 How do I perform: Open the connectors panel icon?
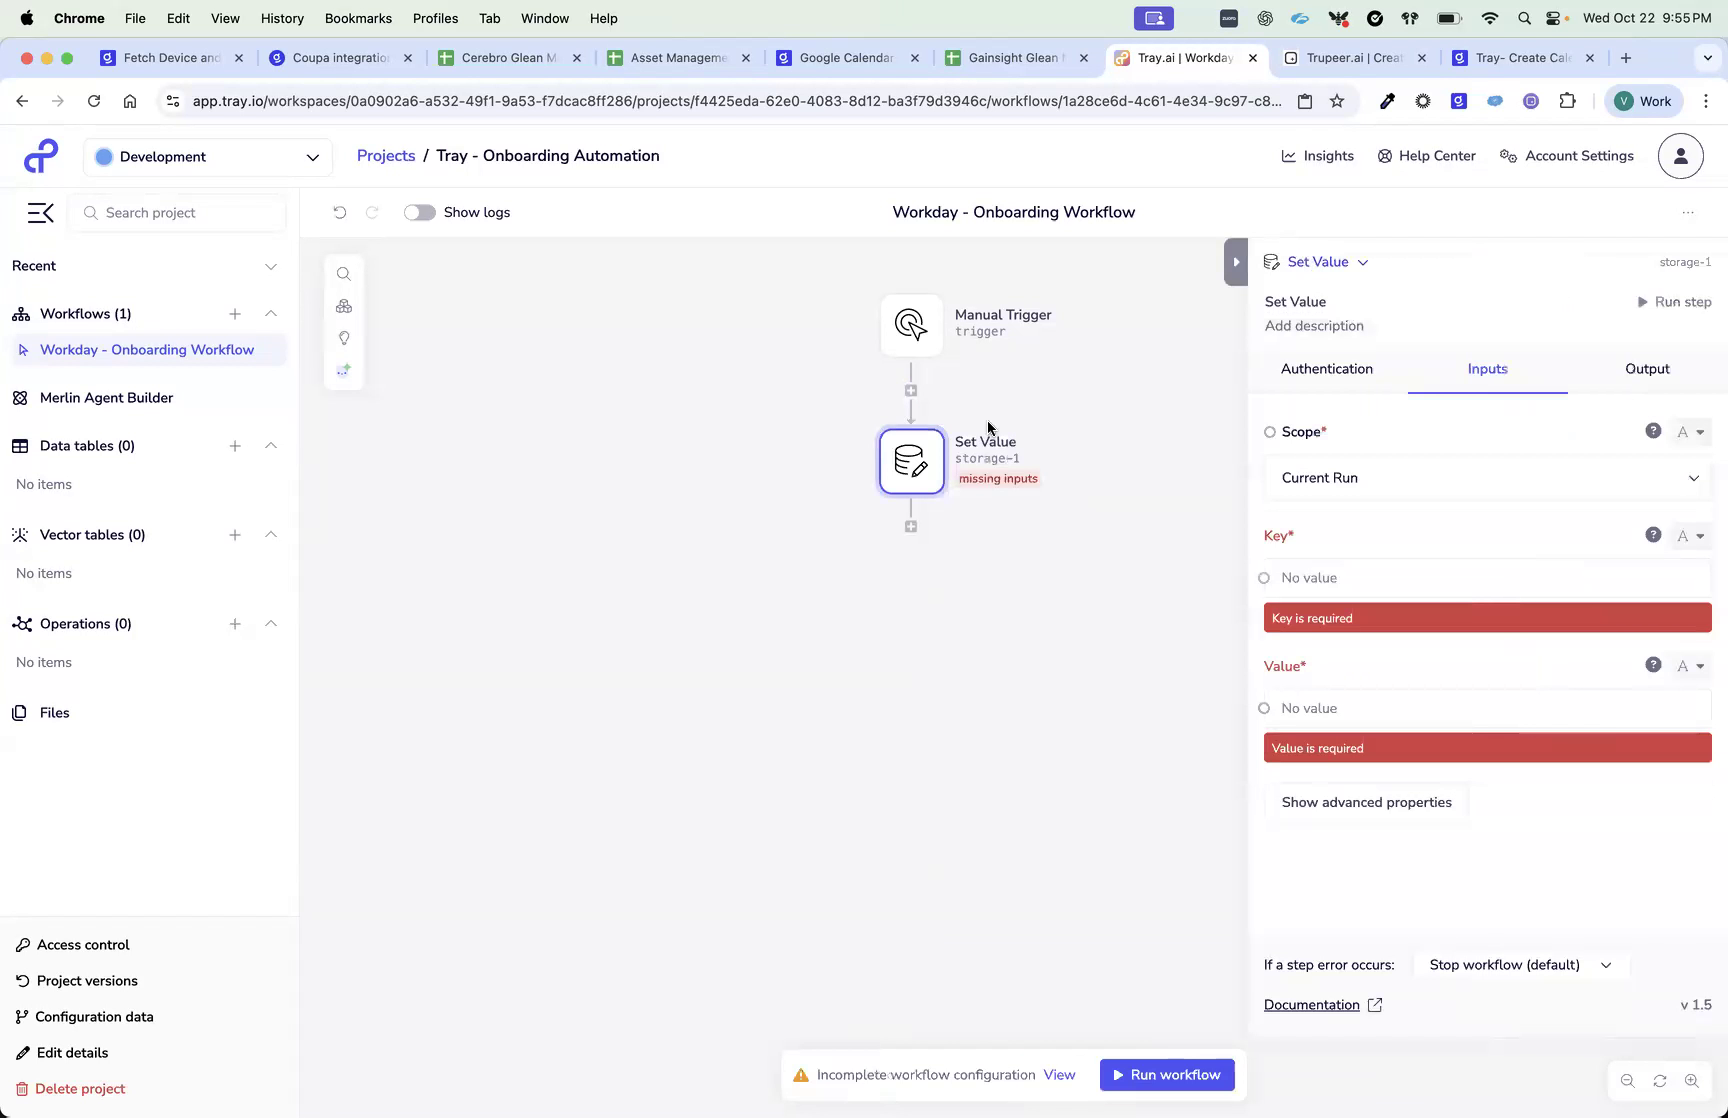344,306
